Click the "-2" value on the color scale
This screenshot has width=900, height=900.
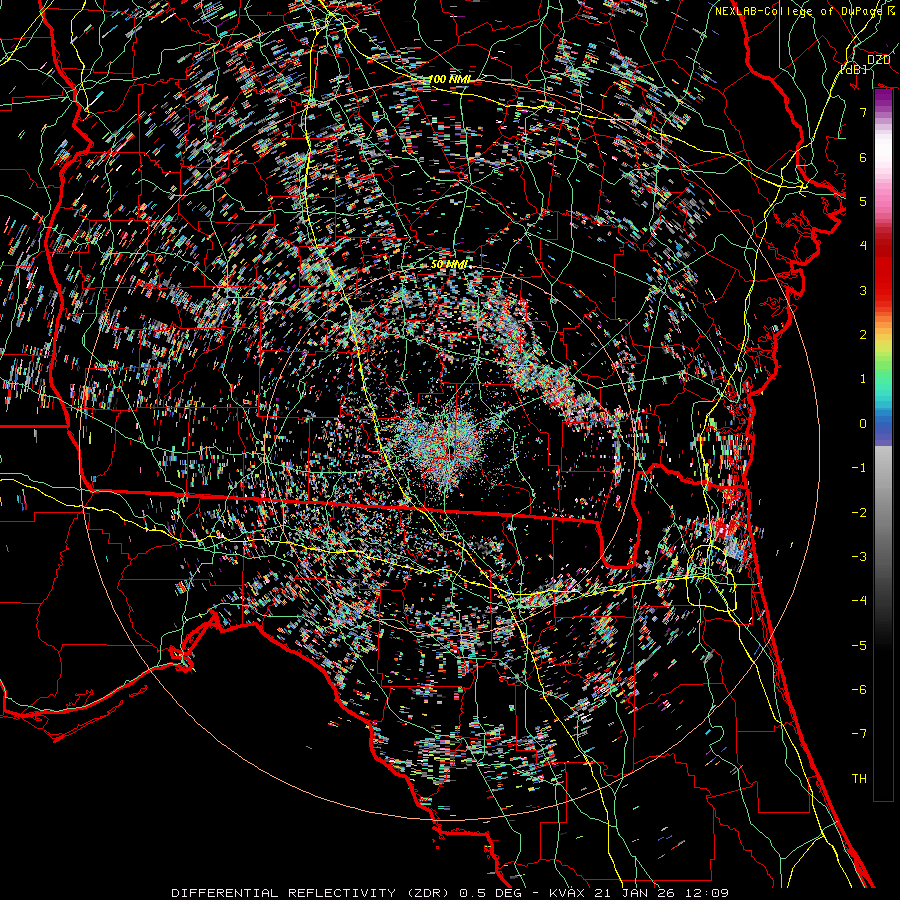tap(859, 513)
